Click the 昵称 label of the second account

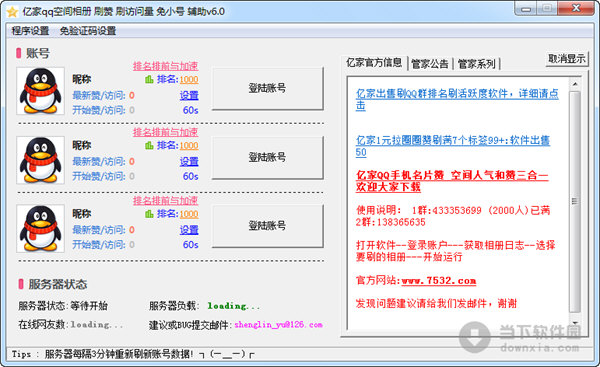click(x=82, y=145)
